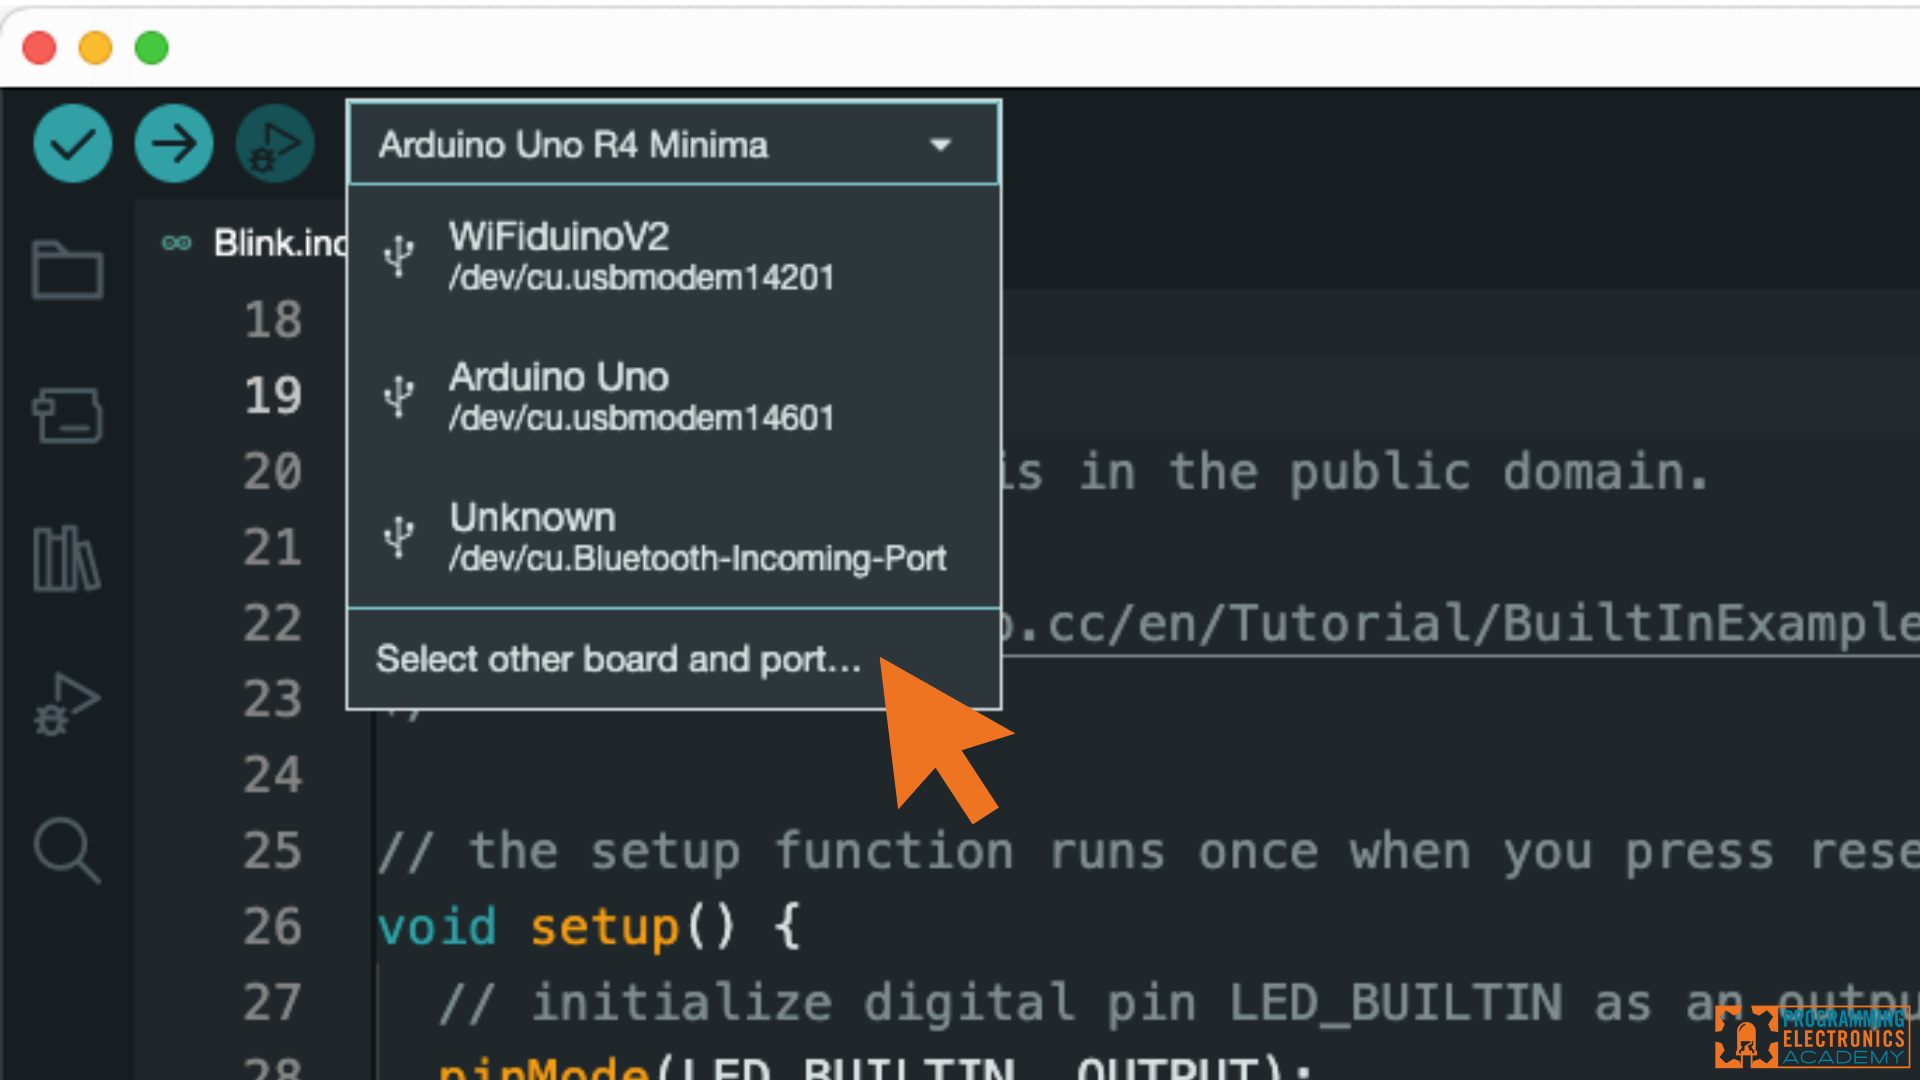Screen dimensions: 1920x1080
Task: Open the Sketchbook folder icon in sidebar
Action: (x=66, y=270)
